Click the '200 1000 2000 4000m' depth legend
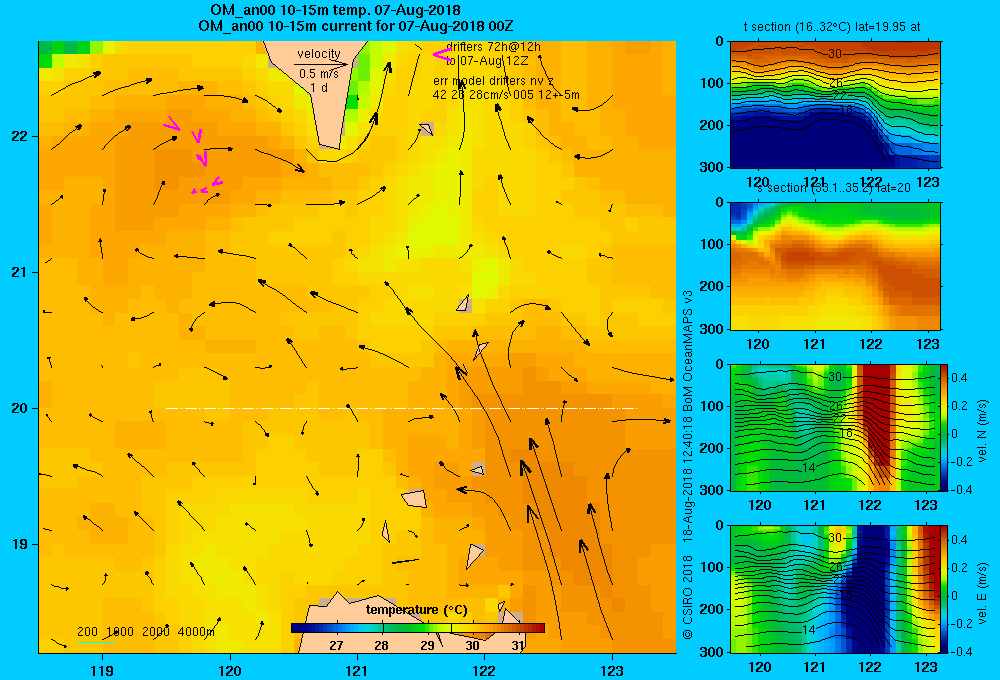 click(146, 632)
